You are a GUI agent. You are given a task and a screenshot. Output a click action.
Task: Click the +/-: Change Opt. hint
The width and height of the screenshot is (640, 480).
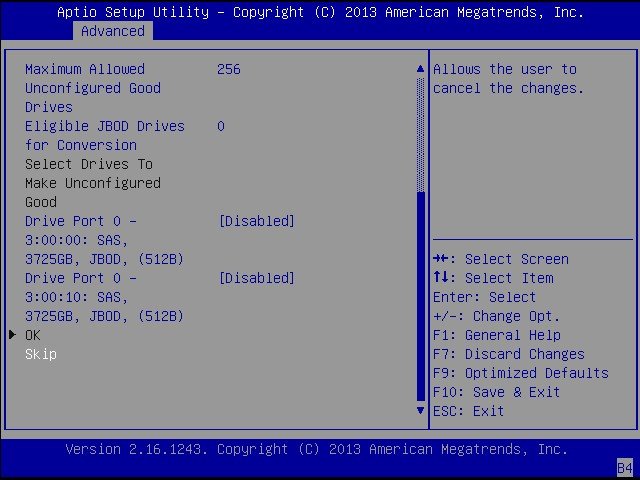coord(496,316)
